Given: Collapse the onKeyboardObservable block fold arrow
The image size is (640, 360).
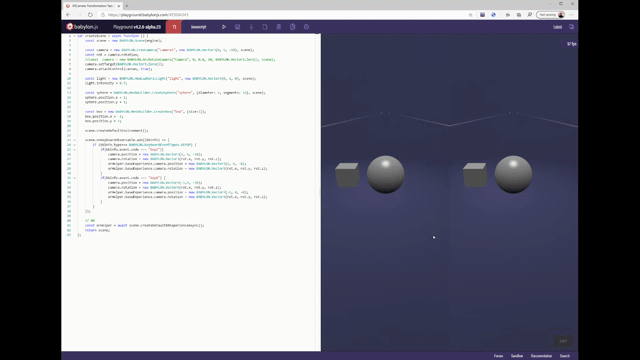Looking at the screenshot, I should [x=74, y=140].
